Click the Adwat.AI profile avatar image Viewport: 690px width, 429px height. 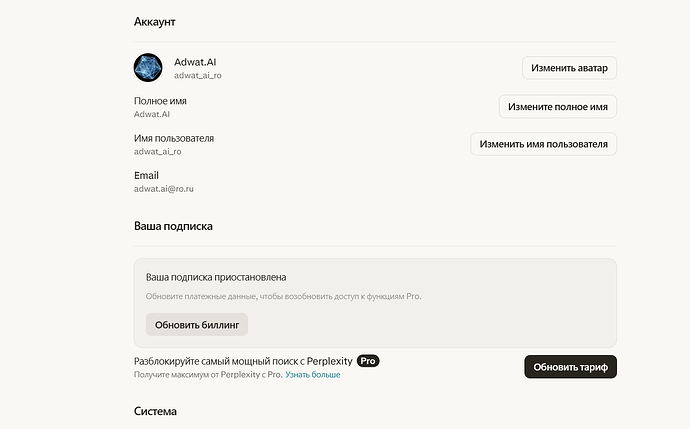point(148,68)
